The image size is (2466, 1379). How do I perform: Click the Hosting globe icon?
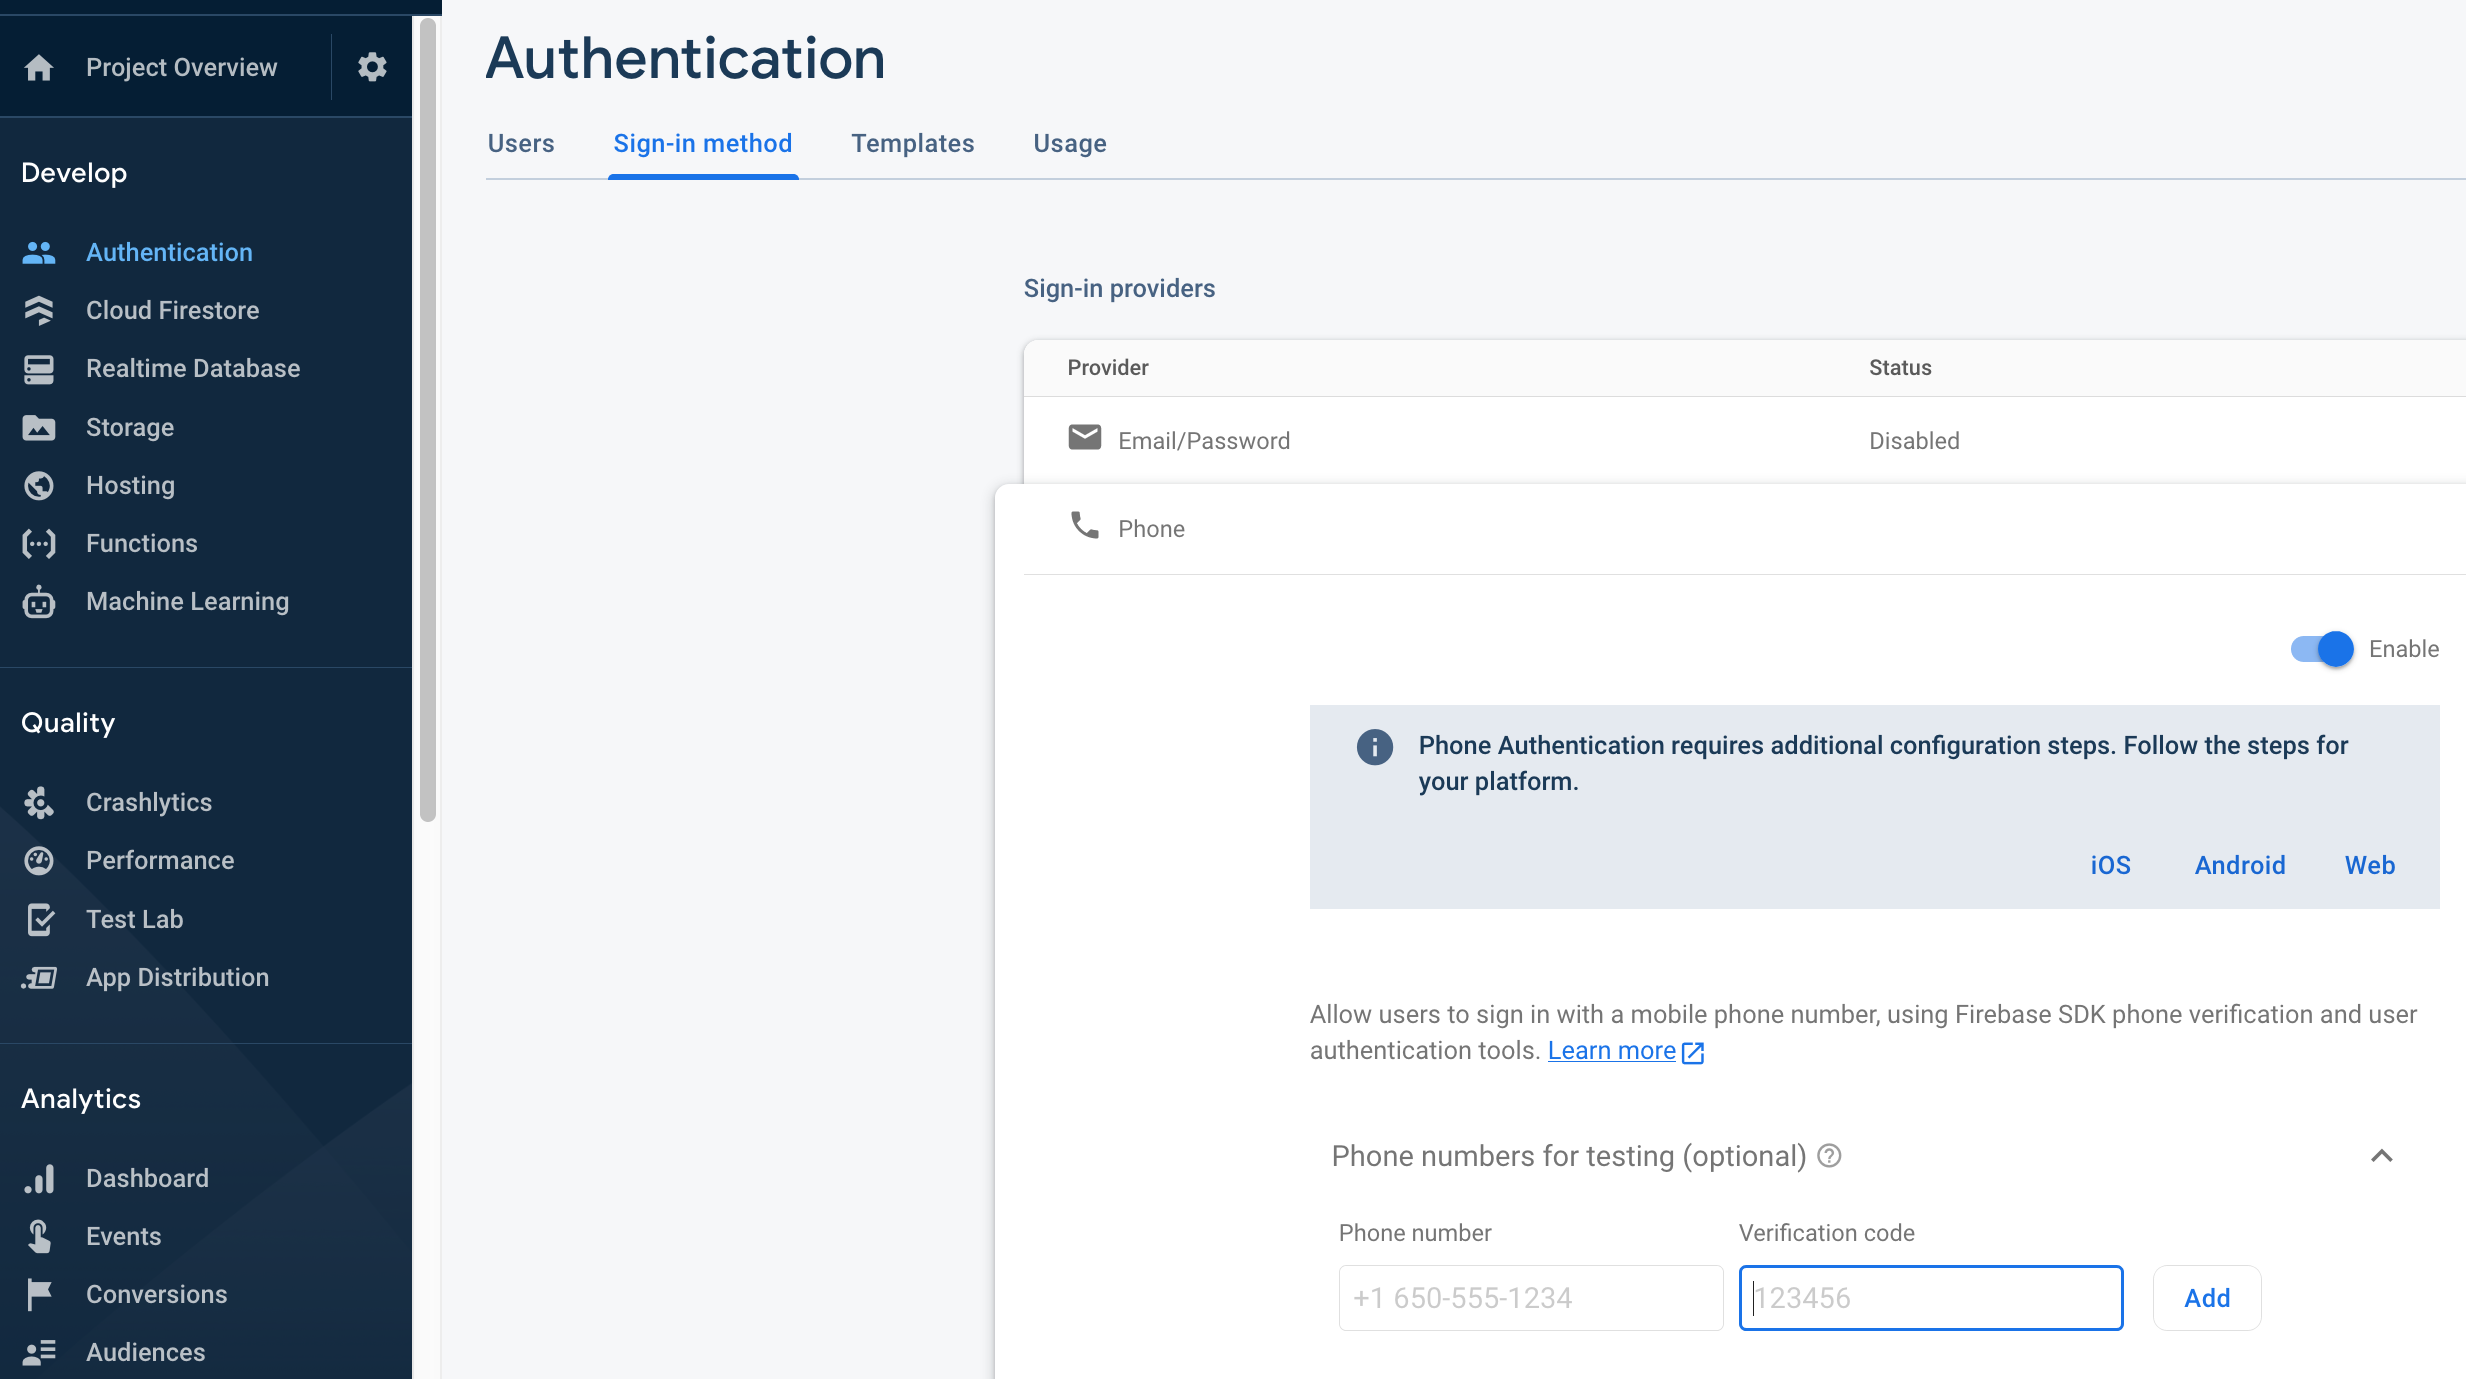pyautogui.click(x=39, y=486)
